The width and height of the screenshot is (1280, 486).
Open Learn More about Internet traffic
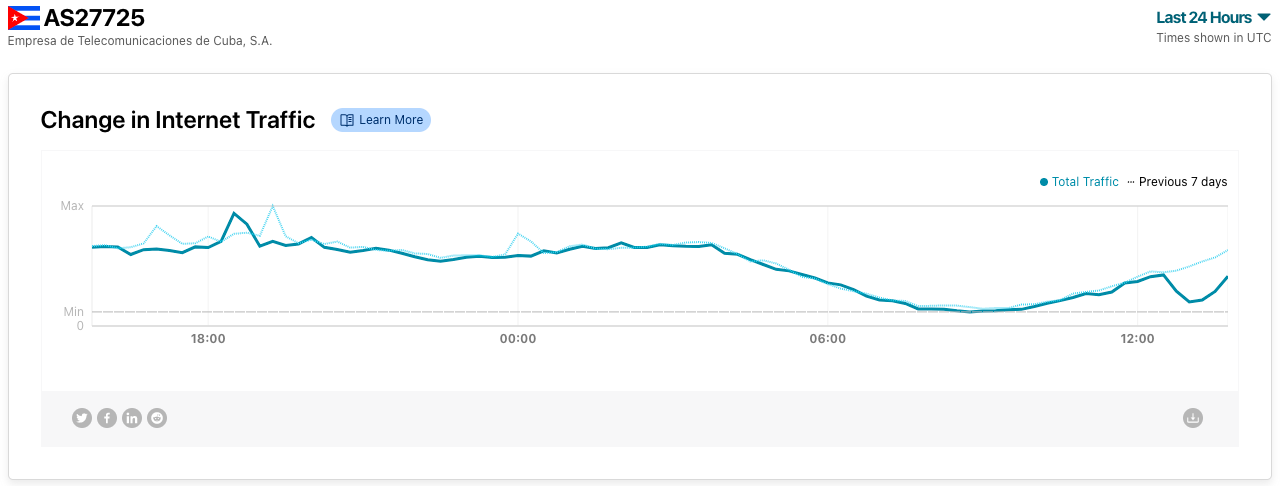coord(381,120)
